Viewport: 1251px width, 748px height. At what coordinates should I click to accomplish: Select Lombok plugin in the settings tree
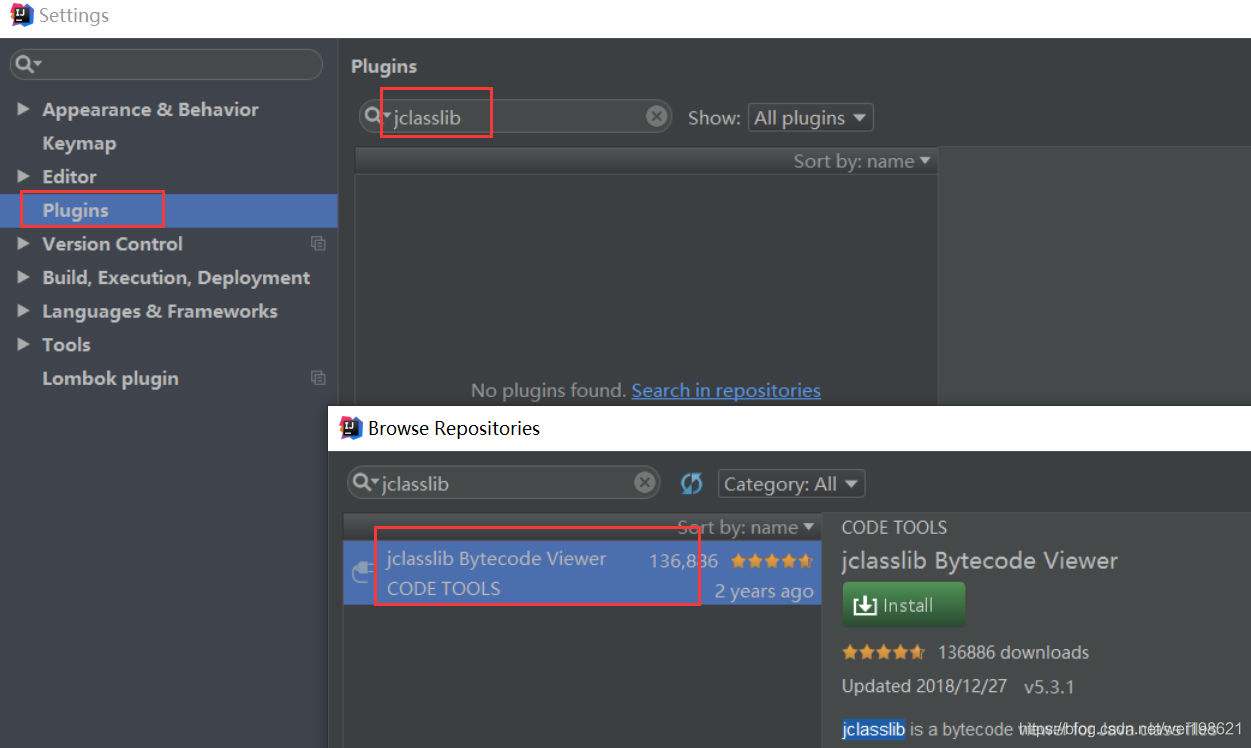pyautogui.click(x=110, y=378)
